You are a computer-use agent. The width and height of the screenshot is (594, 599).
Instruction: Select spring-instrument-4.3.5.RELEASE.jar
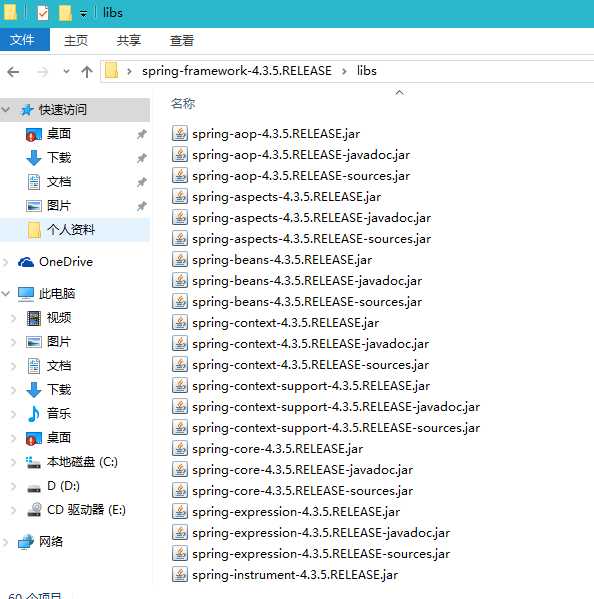[295, 575]
